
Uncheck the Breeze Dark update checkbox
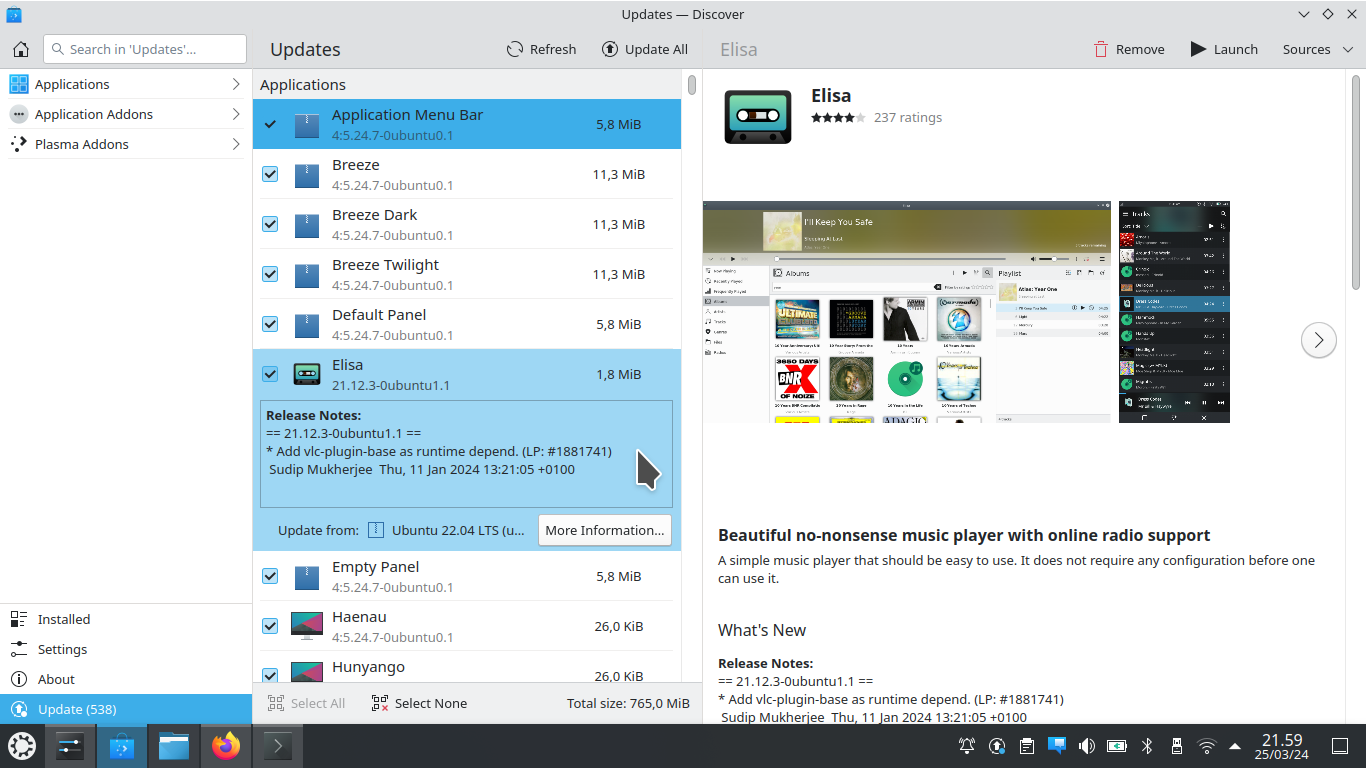(270, 224)
